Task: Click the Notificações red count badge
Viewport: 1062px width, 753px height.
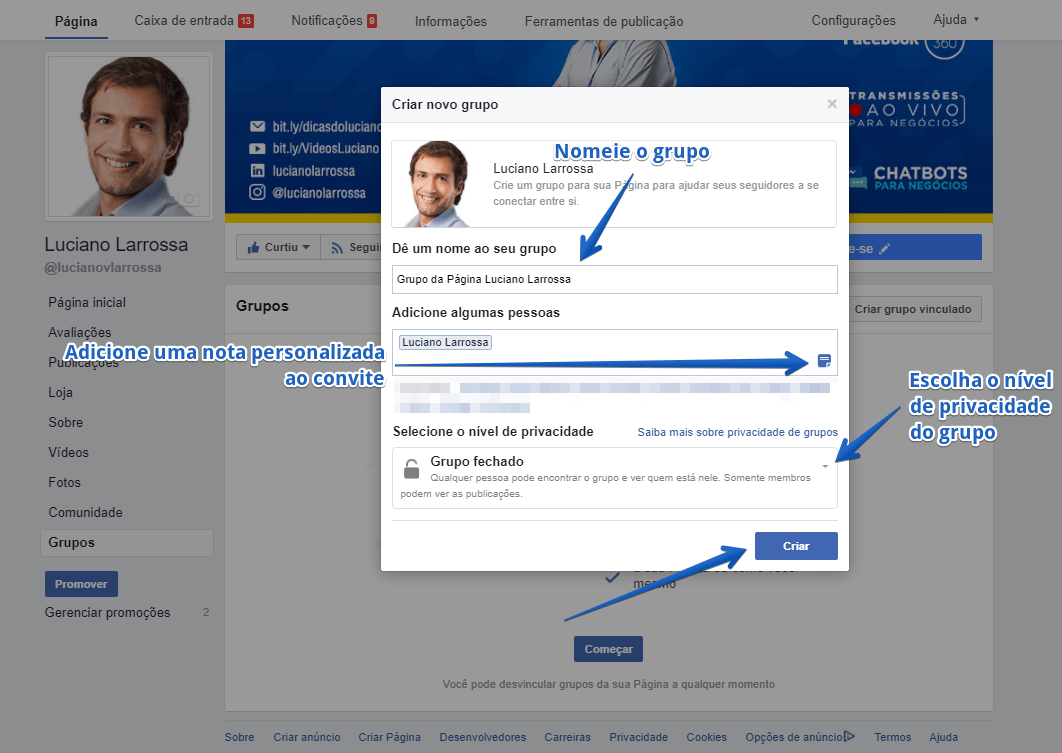Action: (x=372, y=21)
